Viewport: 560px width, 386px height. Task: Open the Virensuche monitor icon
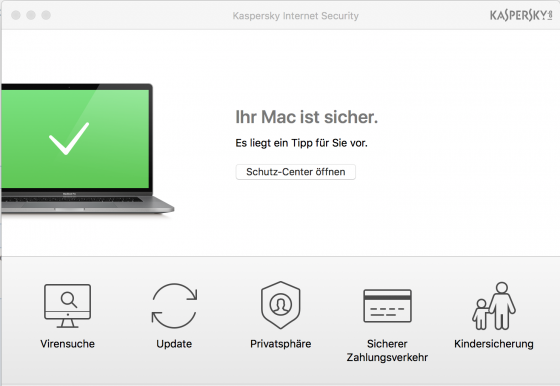click(x=68, y=306)
